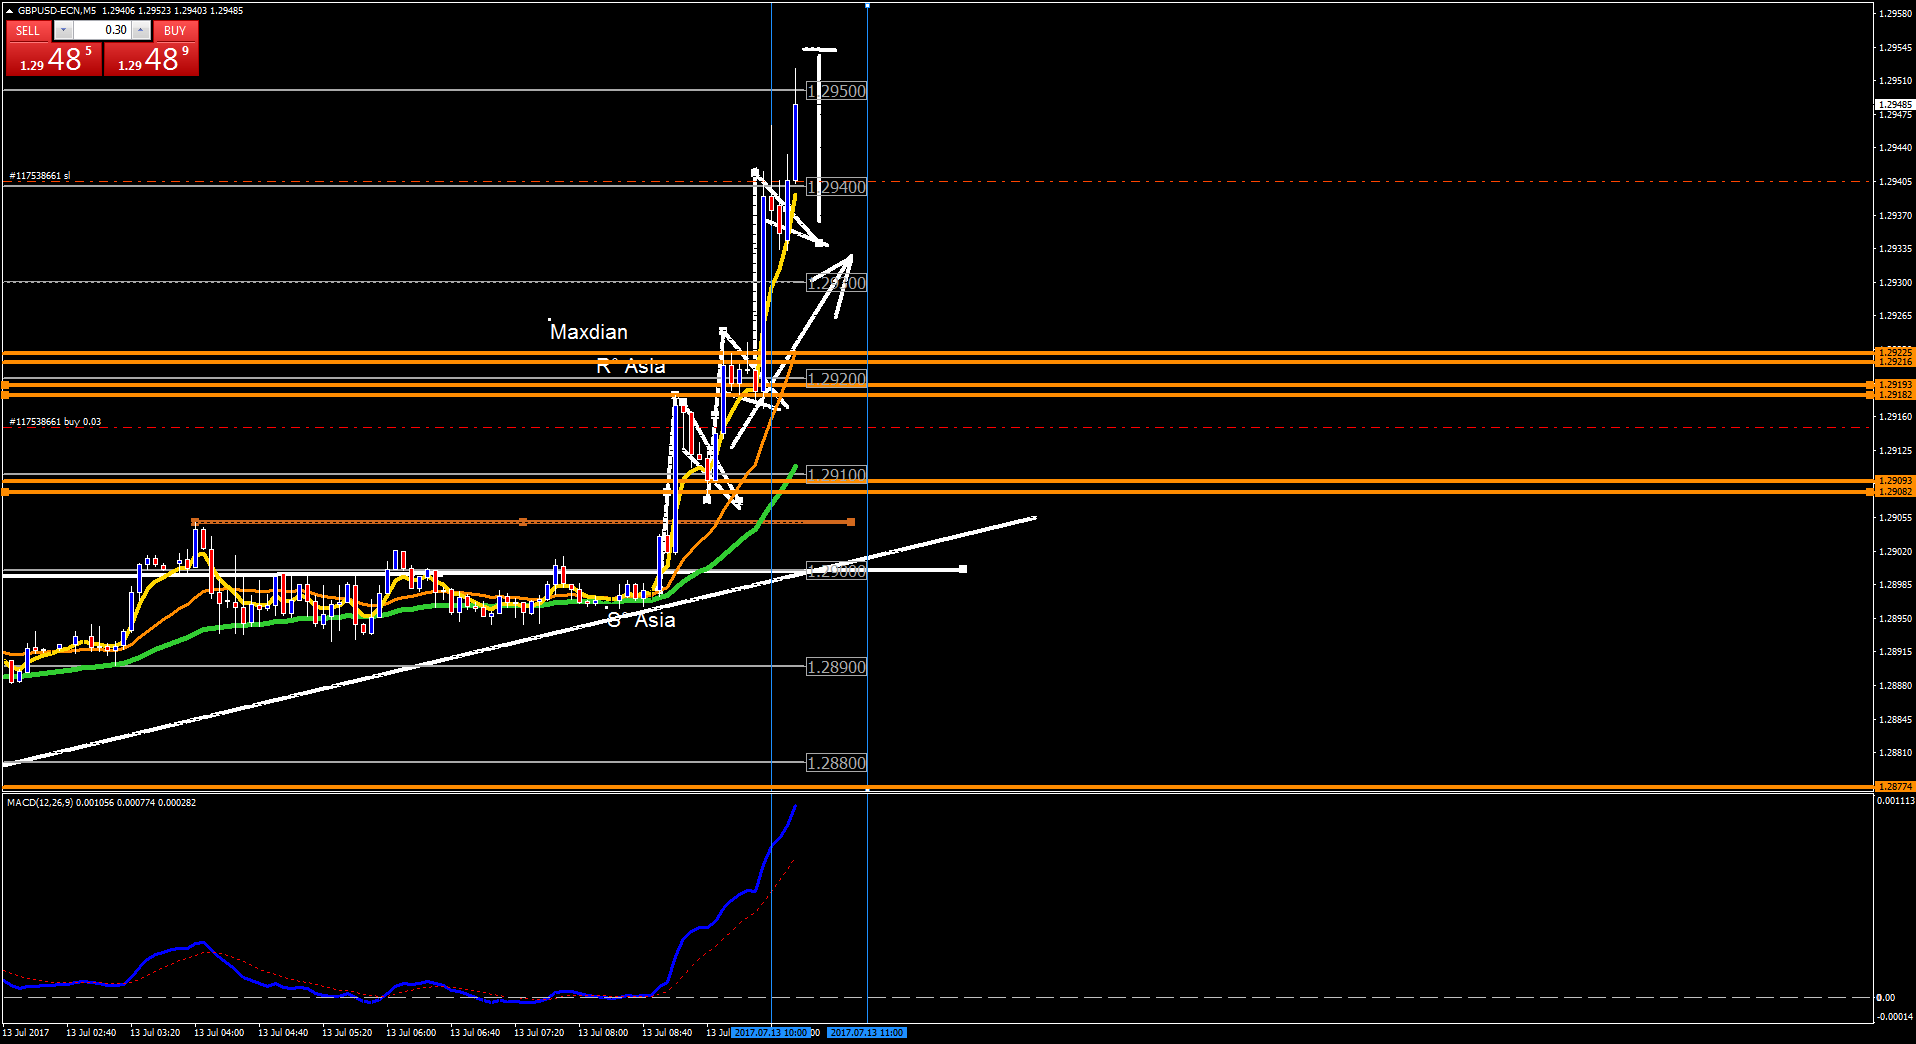Viewport: 1916px width, 1044px height.
Task: Increase lot volume with up arrow
Action: [x=141, y=30]
